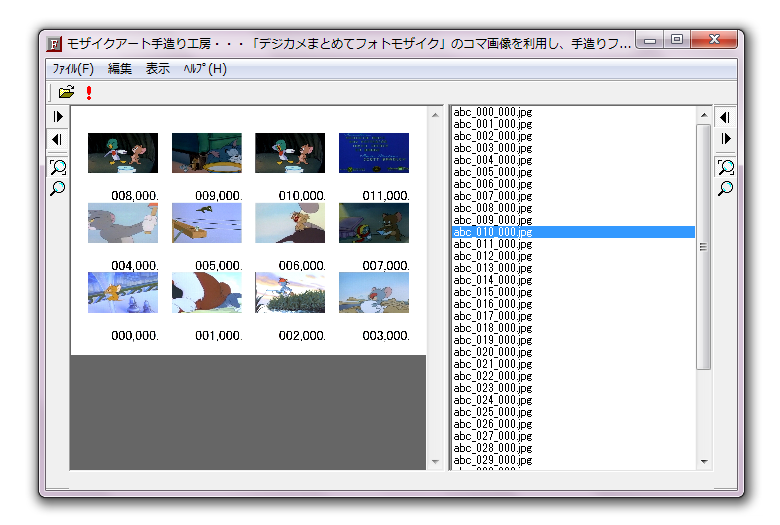This screenshot has height=525, width=780.
Task: Click thumbnail pane scrollbar down arrow
Action: click(x=435, y=462)
